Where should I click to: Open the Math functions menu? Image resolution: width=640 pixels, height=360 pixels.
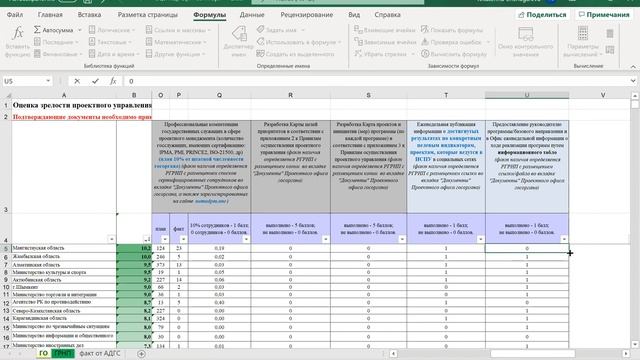(176, 42)
